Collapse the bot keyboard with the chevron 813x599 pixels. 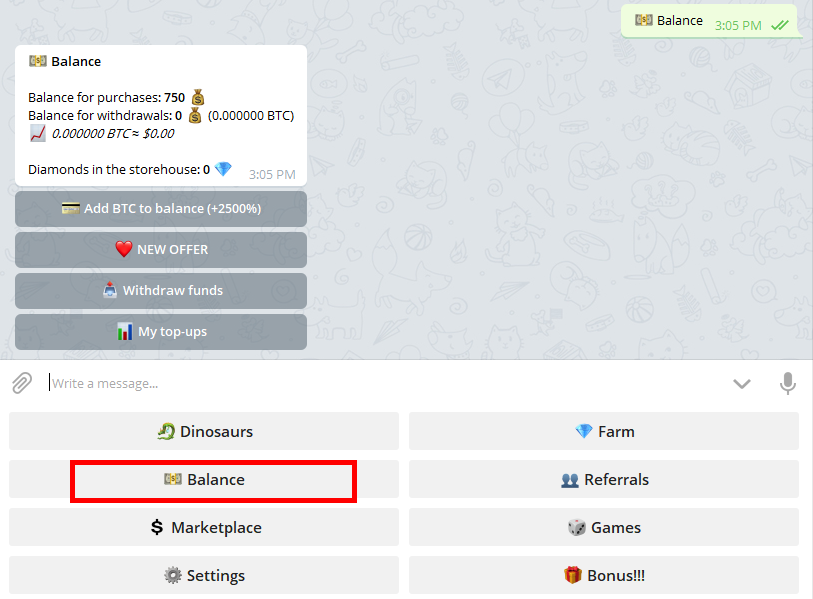(741, 383)
